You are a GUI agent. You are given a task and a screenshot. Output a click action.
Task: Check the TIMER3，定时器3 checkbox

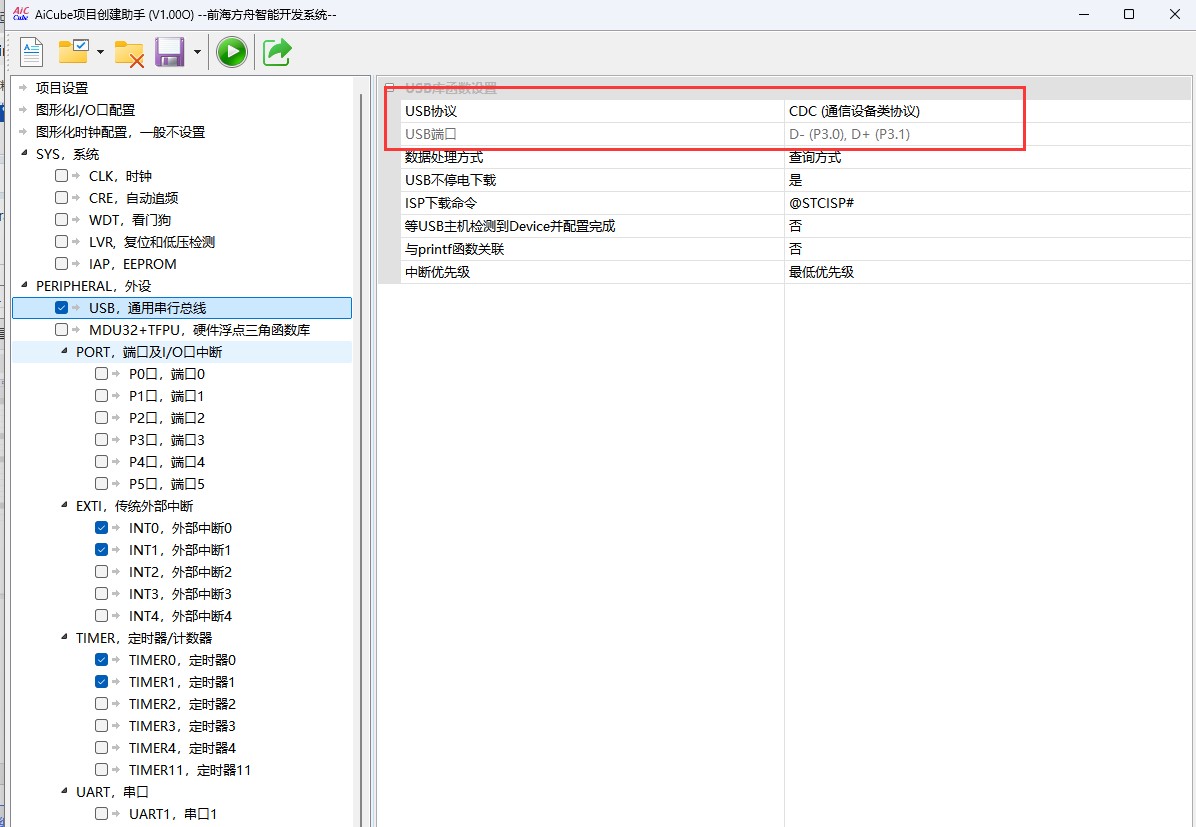click(101, 726)
